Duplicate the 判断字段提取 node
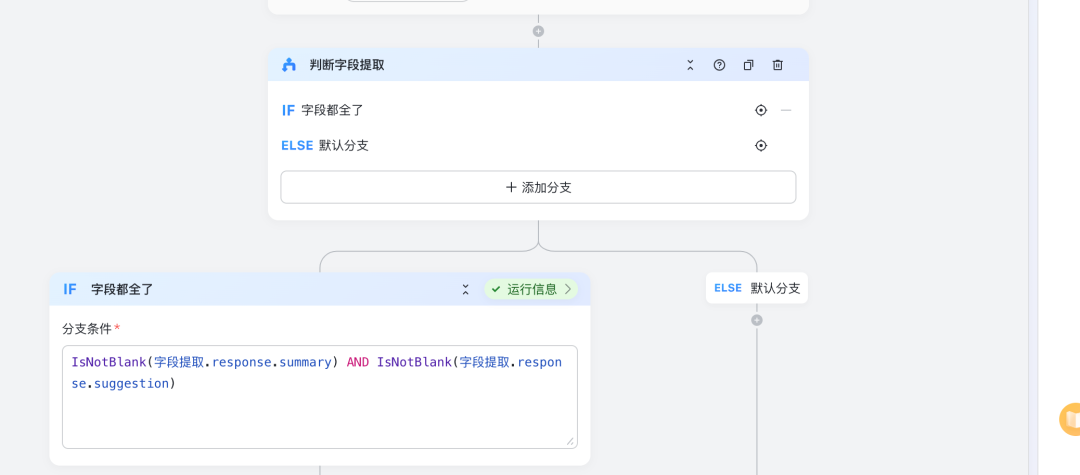Image resolution: width=1080 pixels, height=475 pixels. coord(748,65)
